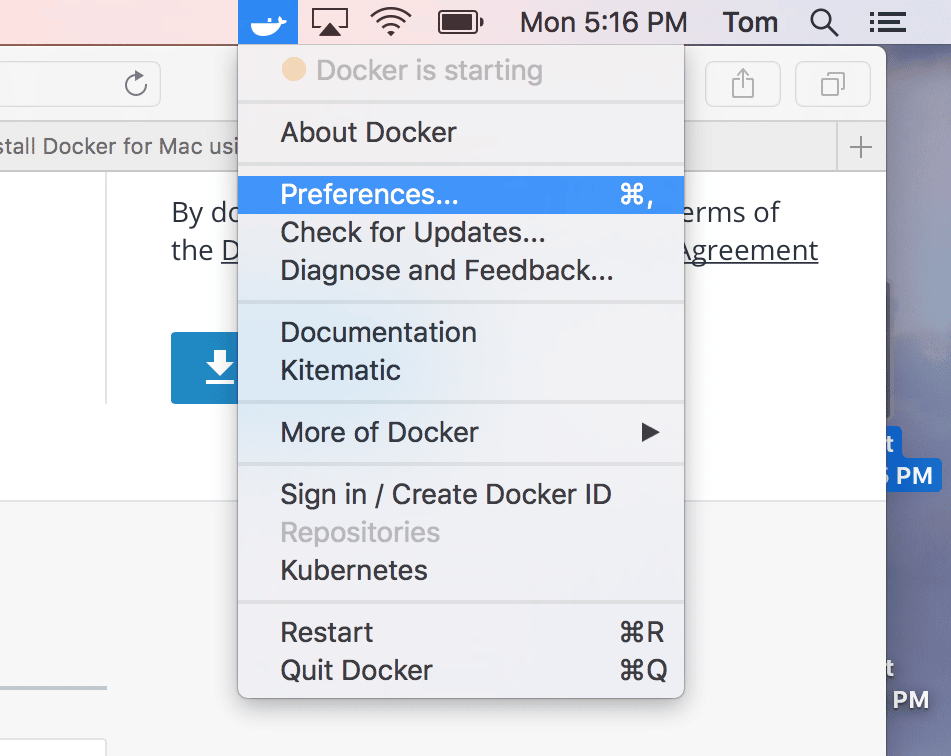Open the Tom user menu
Screen dimensions: 951x756
pos(750,22)
